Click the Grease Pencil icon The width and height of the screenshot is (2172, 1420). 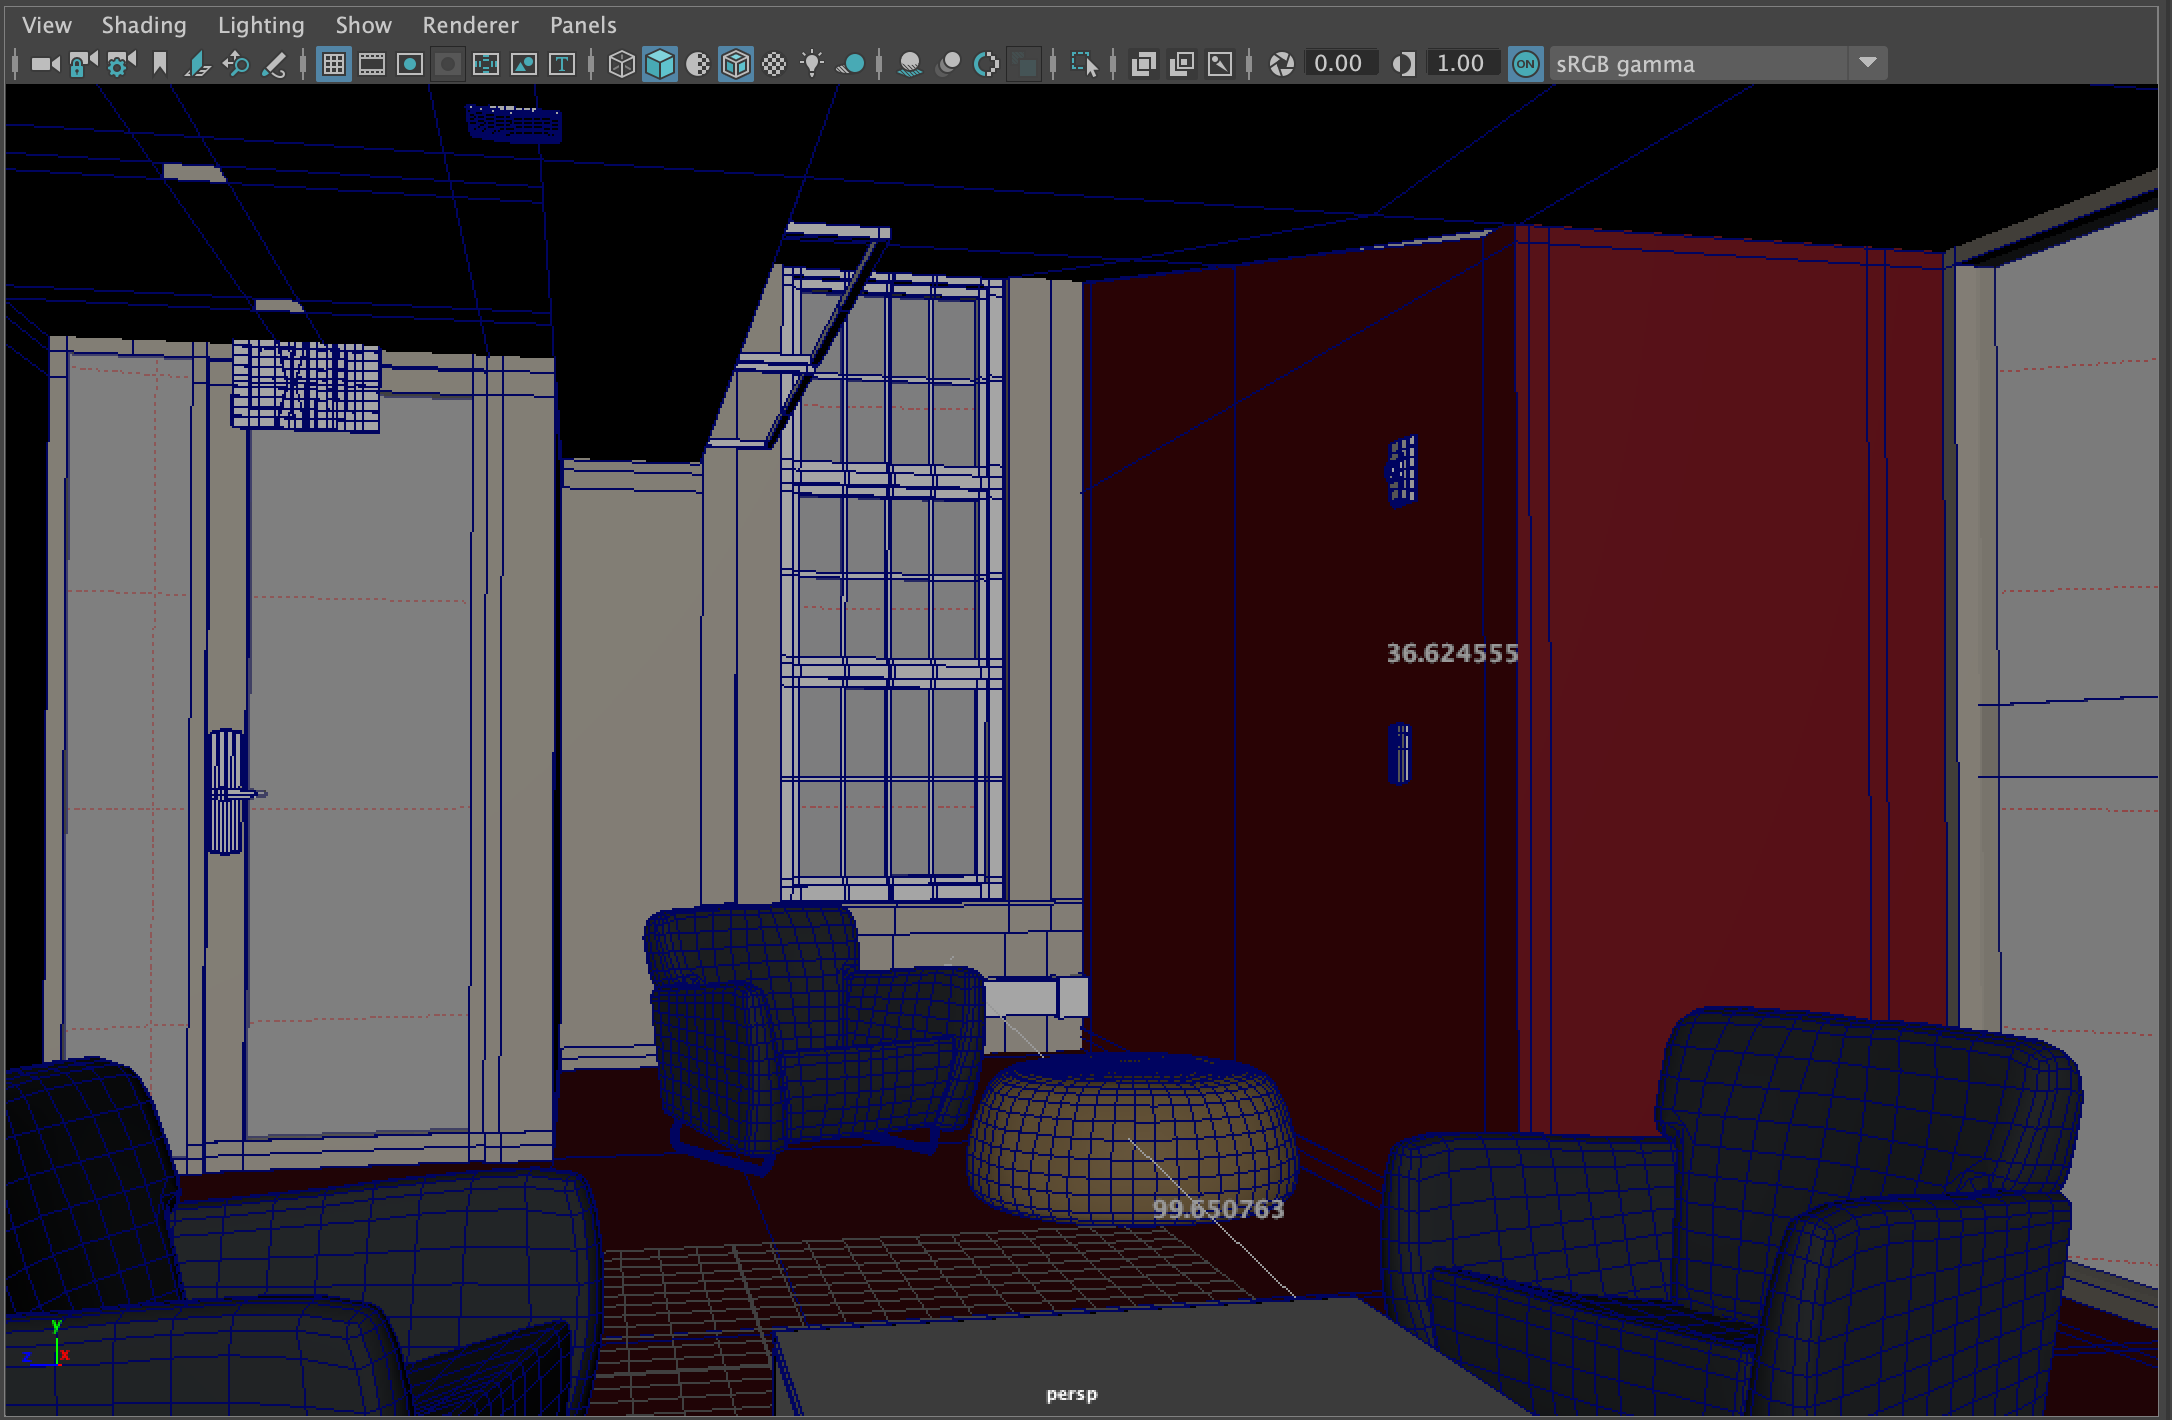pyautogui.click(x=274, y=64)
